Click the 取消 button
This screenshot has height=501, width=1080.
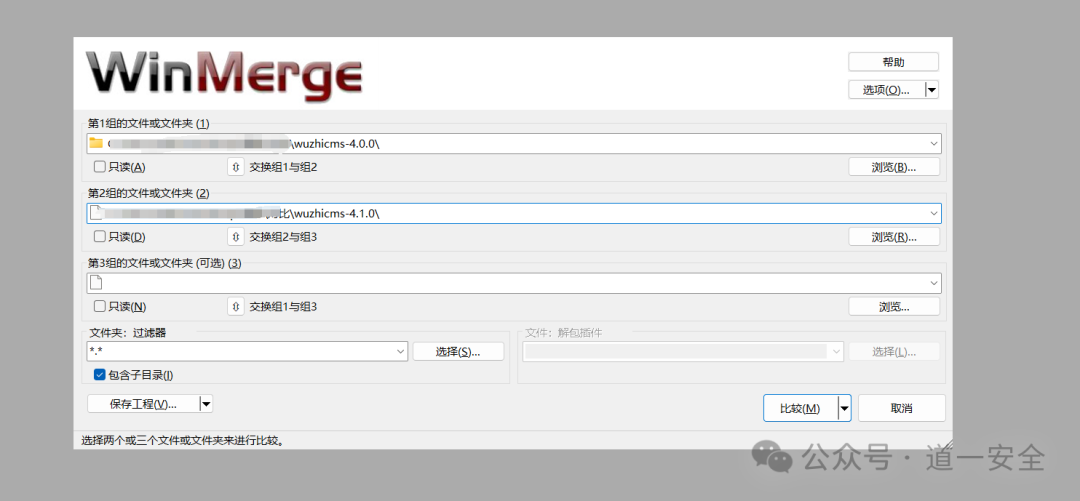[x=902, y=408]
